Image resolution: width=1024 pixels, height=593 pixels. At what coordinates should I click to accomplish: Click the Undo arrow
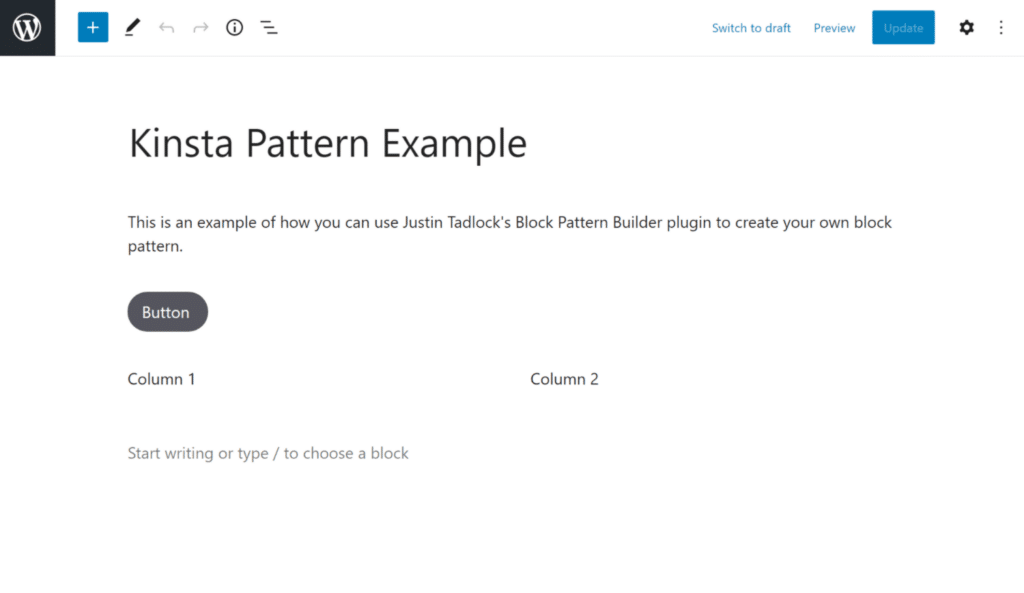click(x=166, y=27)
